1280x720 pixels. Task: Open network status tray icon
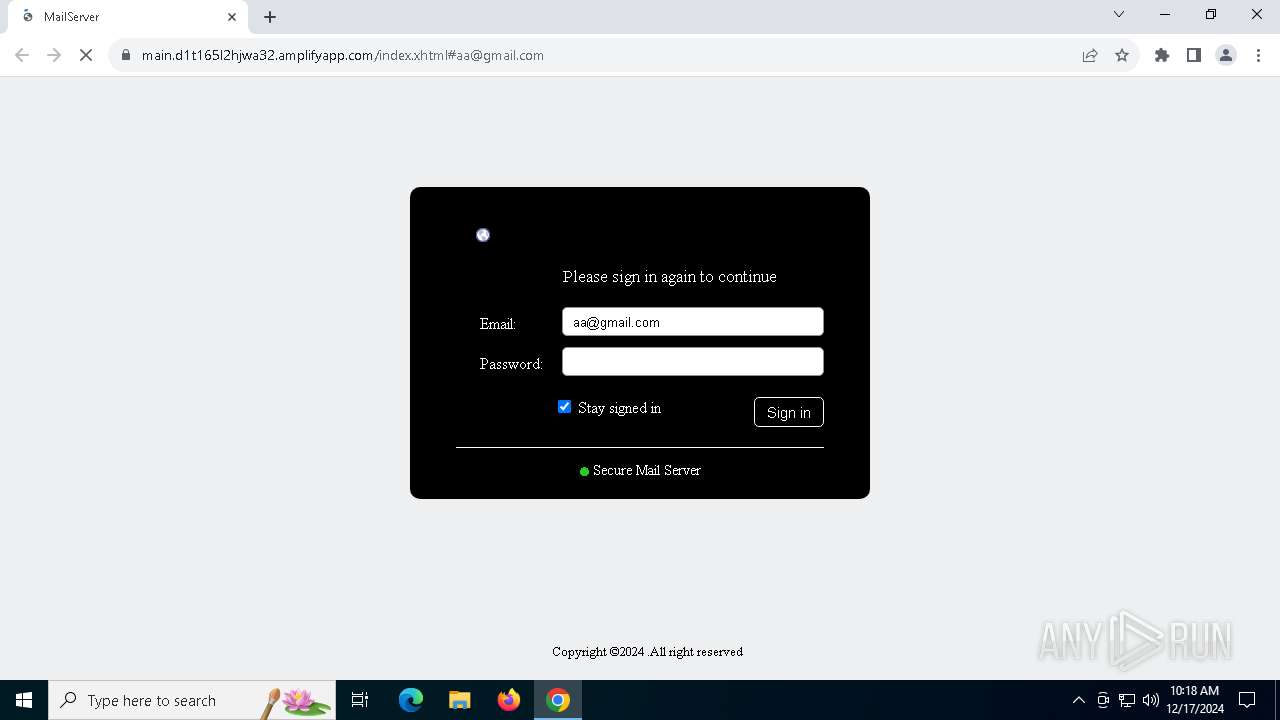point(1127,700)
